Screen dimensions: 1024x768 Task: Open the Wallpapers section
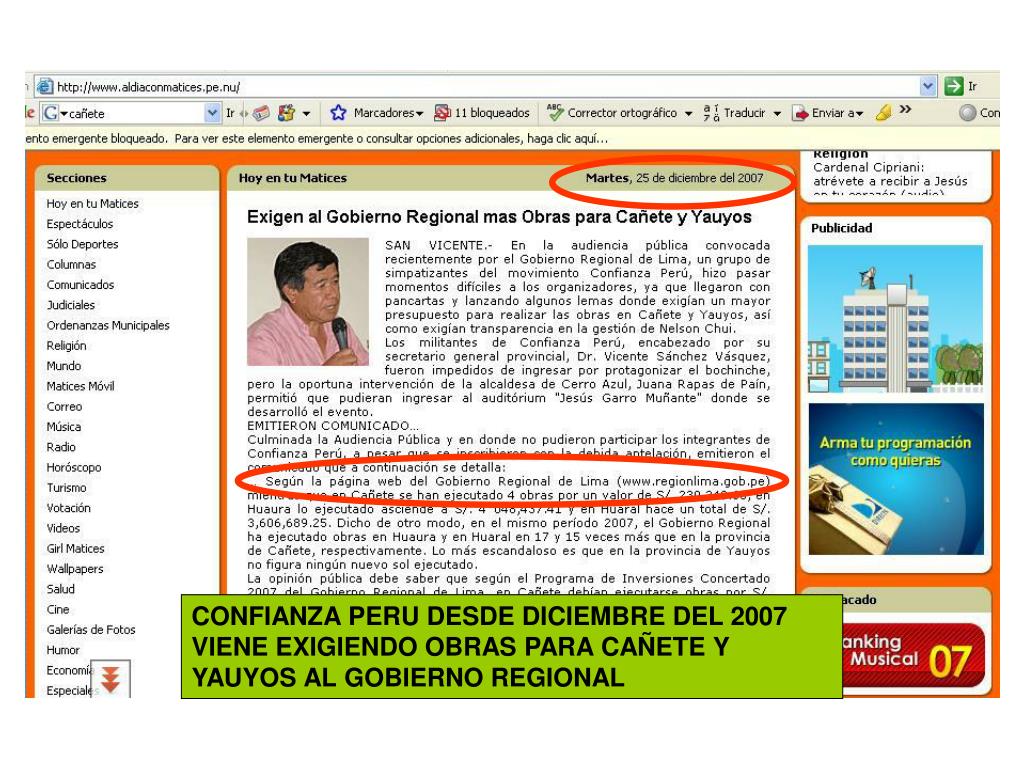(74, 569)
